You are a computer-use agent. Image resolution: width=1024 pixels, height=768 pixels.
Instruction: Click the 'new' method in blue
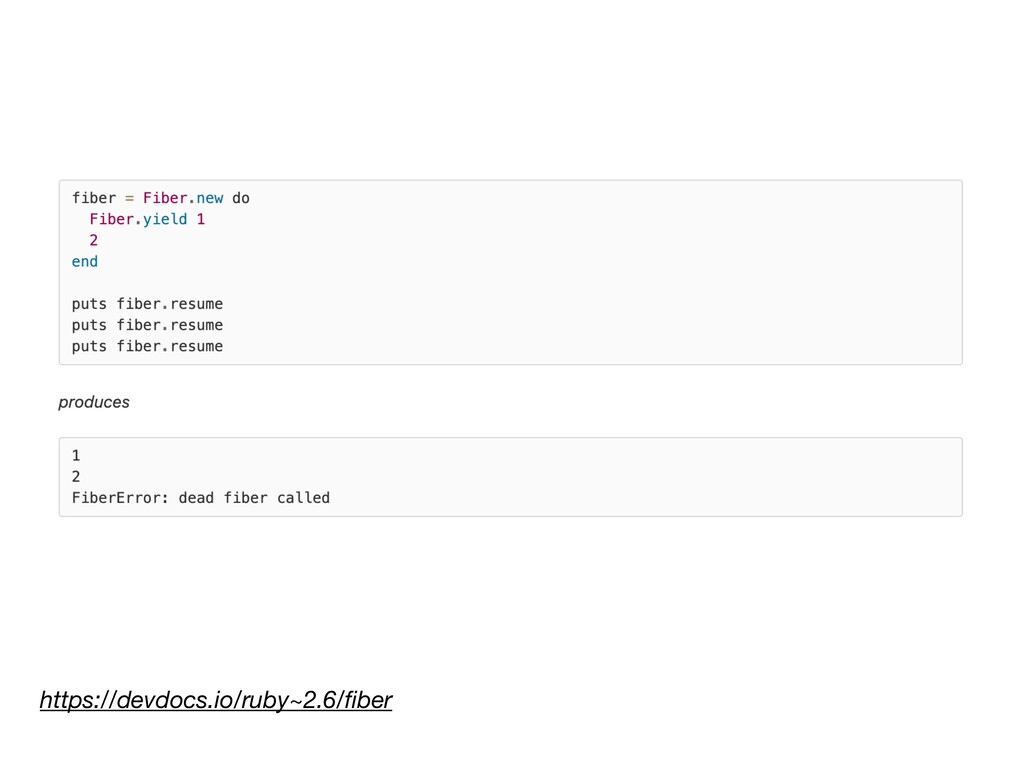pyautogui.click(x=210, y=198)
